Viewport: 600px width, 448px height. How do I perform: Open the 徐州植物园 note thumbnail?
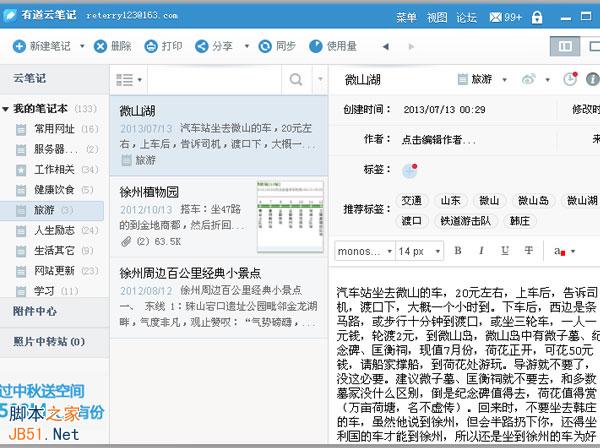[x=290, y=217]
